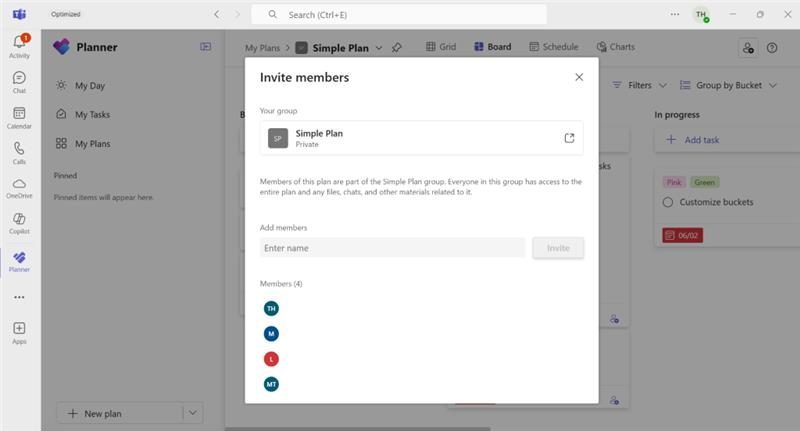Click the SP group avatar
The image size is (800, 431).
pyautogui.click(x=278, y=138)
